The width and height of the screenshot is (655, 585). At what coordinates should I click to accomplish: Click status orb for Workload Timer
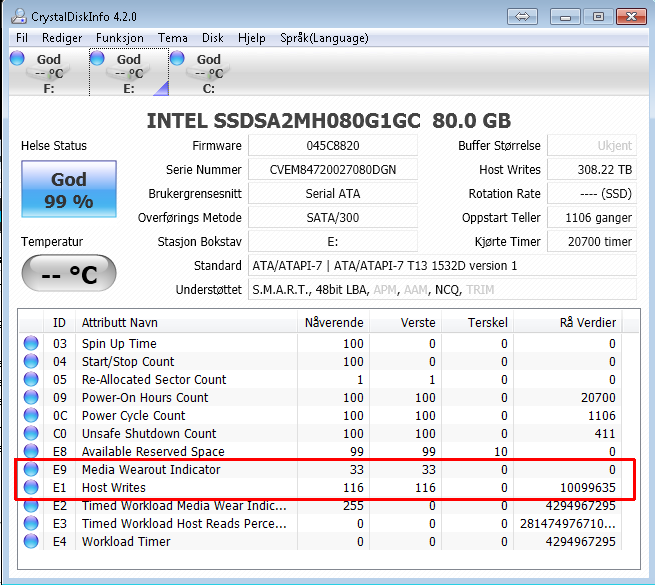coord(31,541)
